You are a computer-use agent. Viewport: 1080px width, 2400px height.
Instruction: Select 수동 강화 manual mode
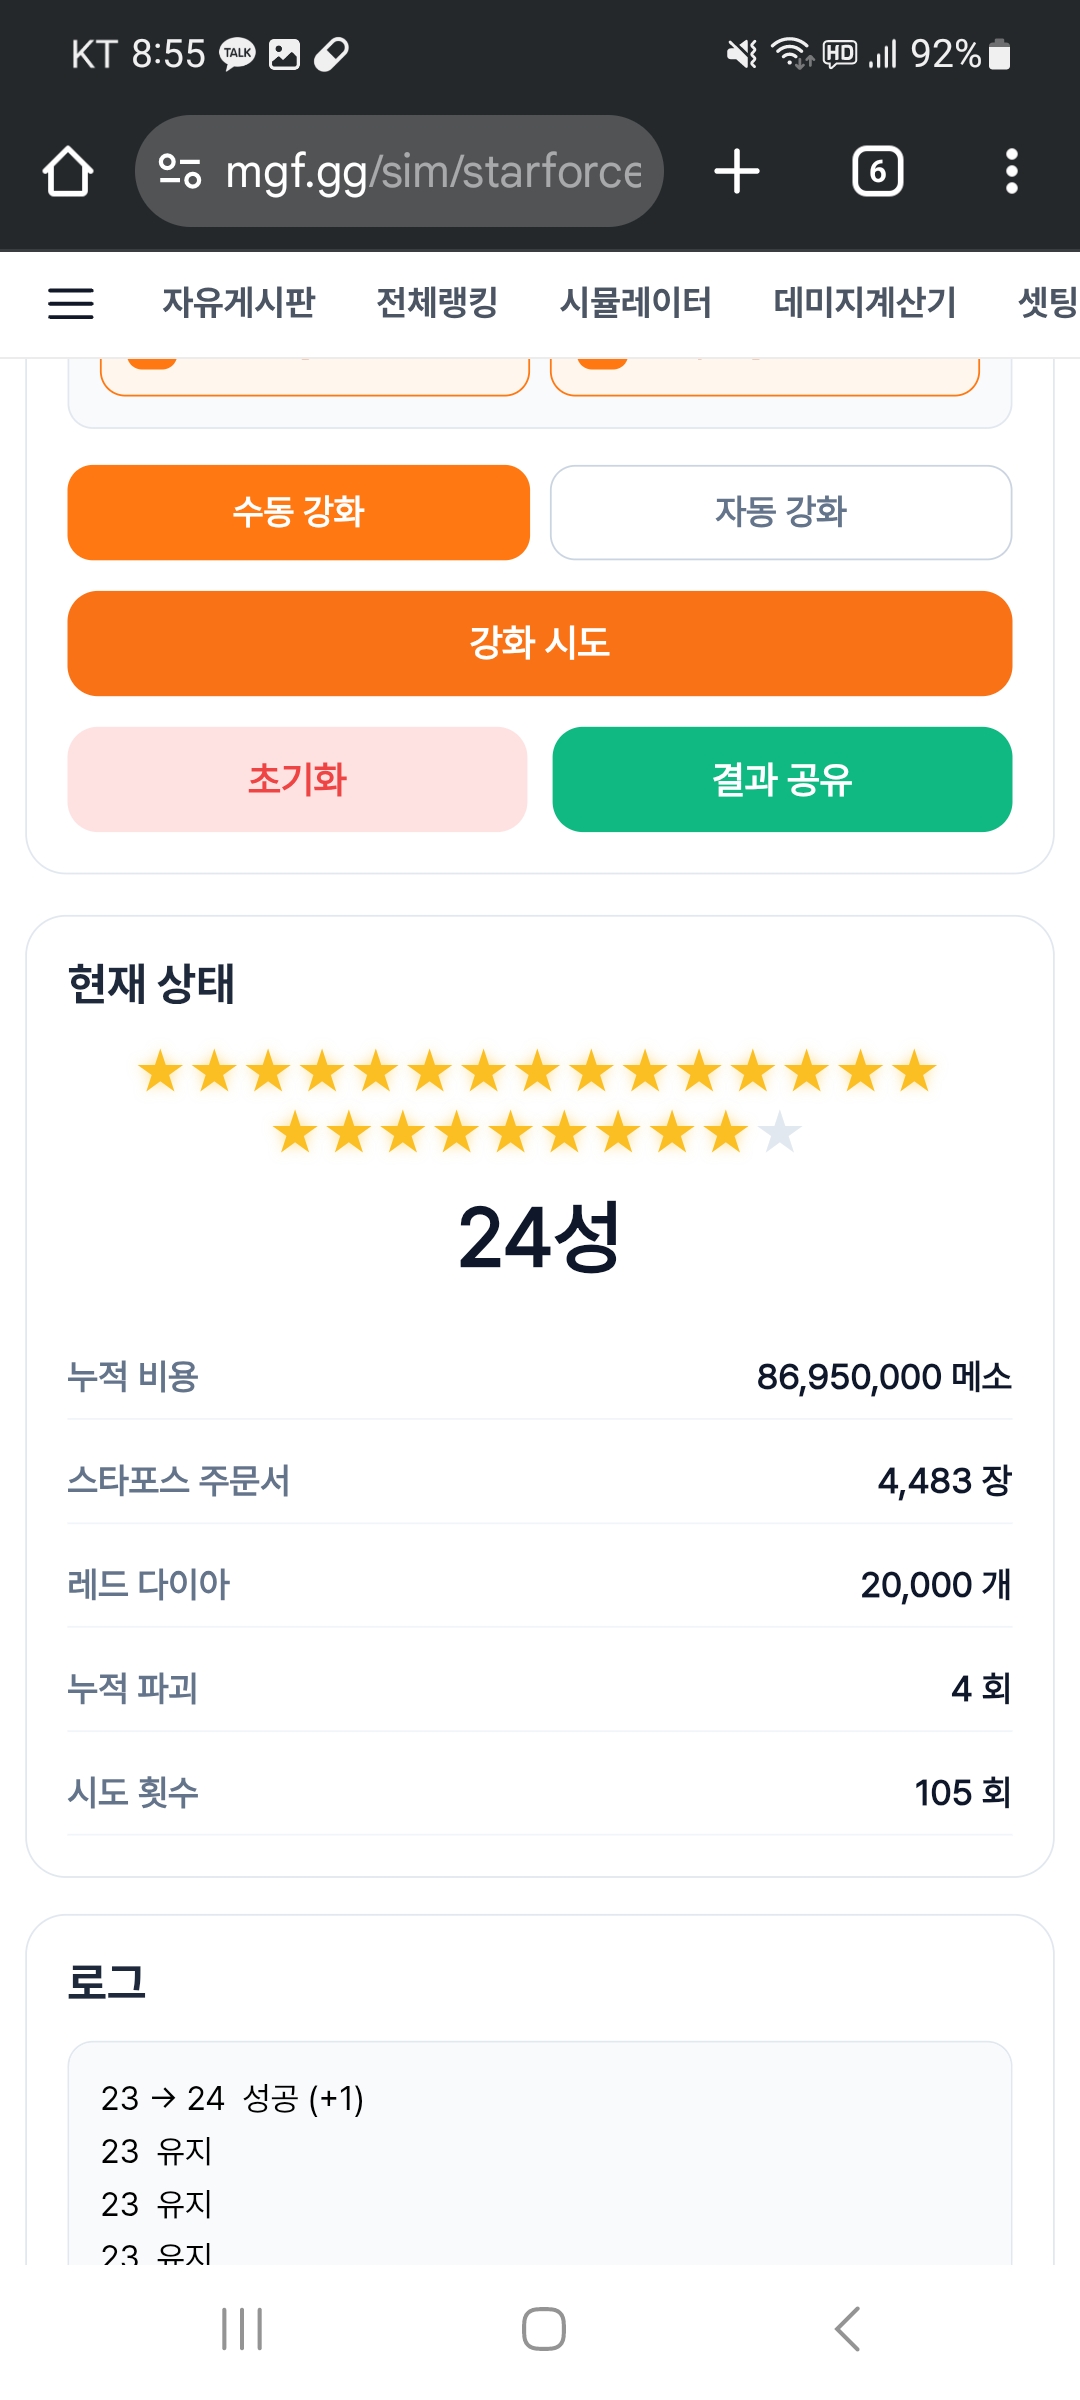(x=298, y=512)
